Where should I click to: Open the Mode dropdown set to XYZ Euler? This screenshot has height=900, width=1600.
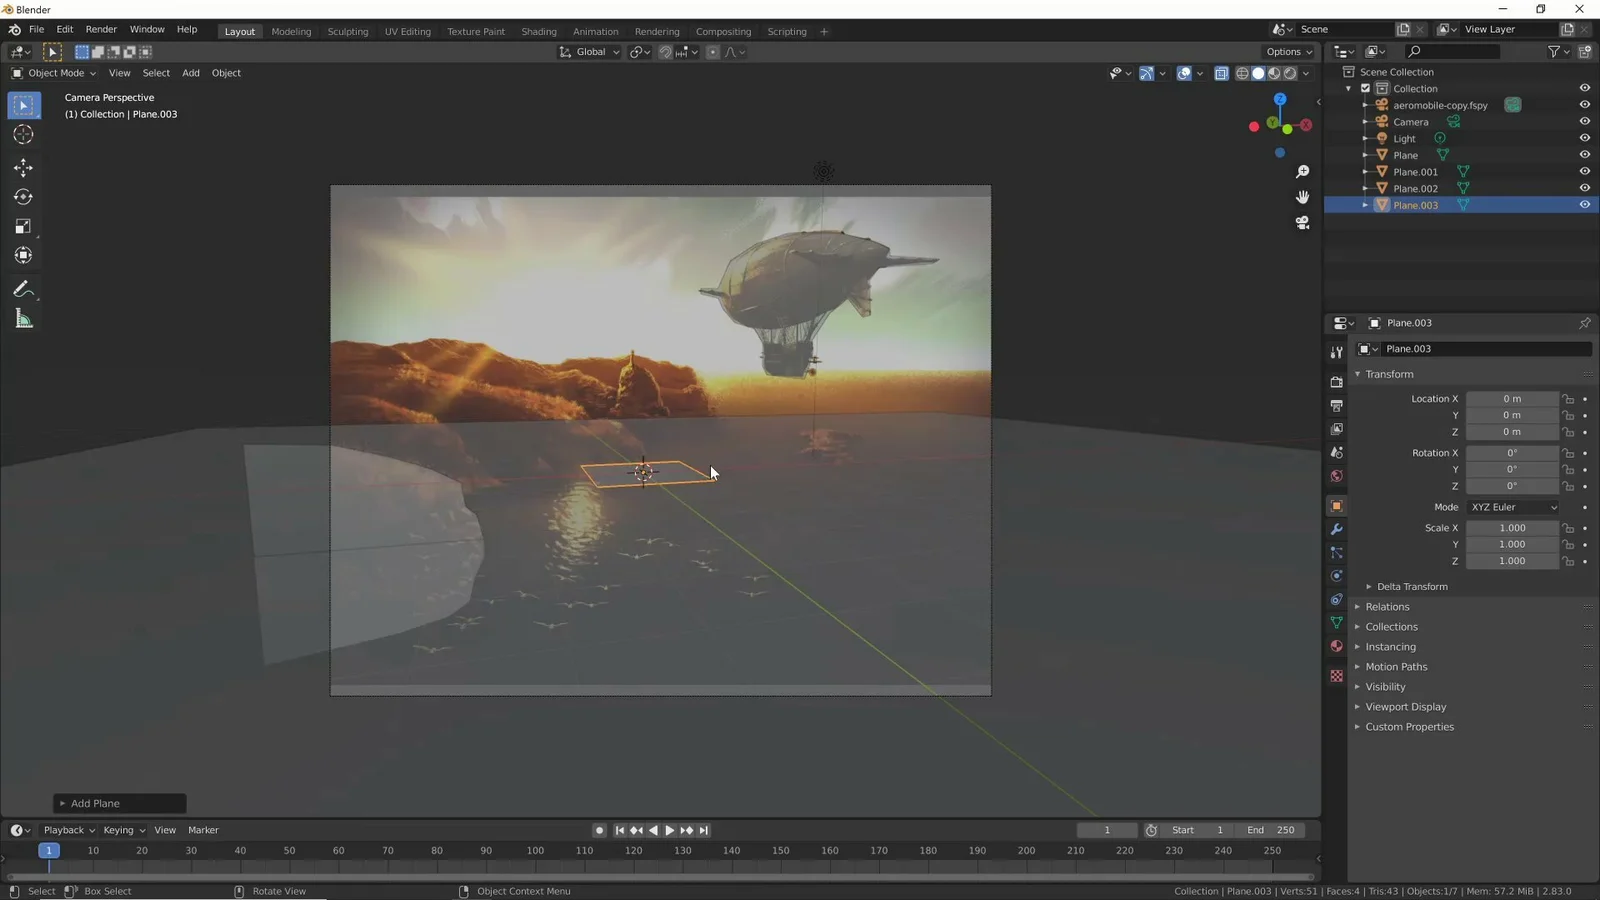[x=1513, y=507]
